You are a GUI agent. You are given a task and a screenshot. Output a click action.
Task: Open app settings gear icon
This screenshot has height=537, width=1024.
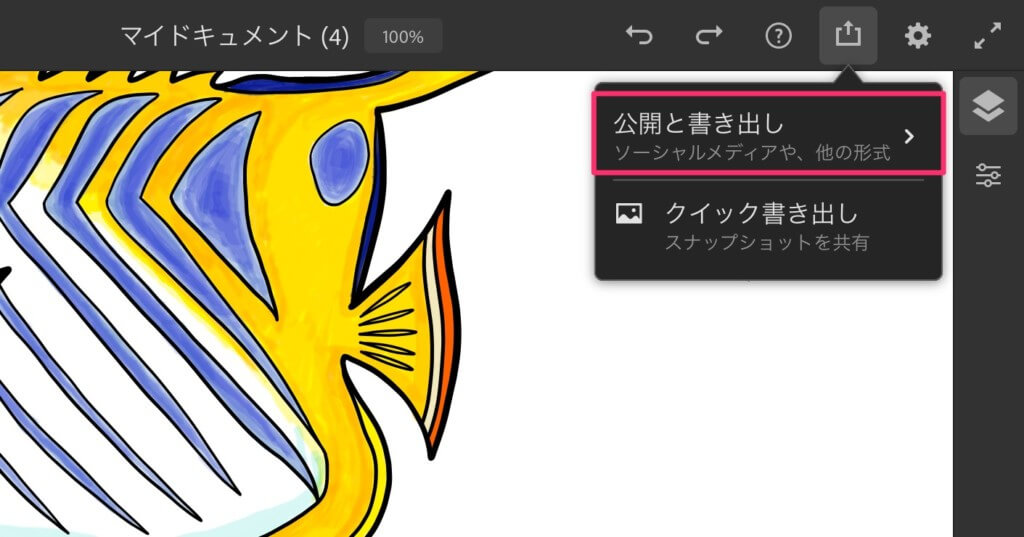point(917,36)
